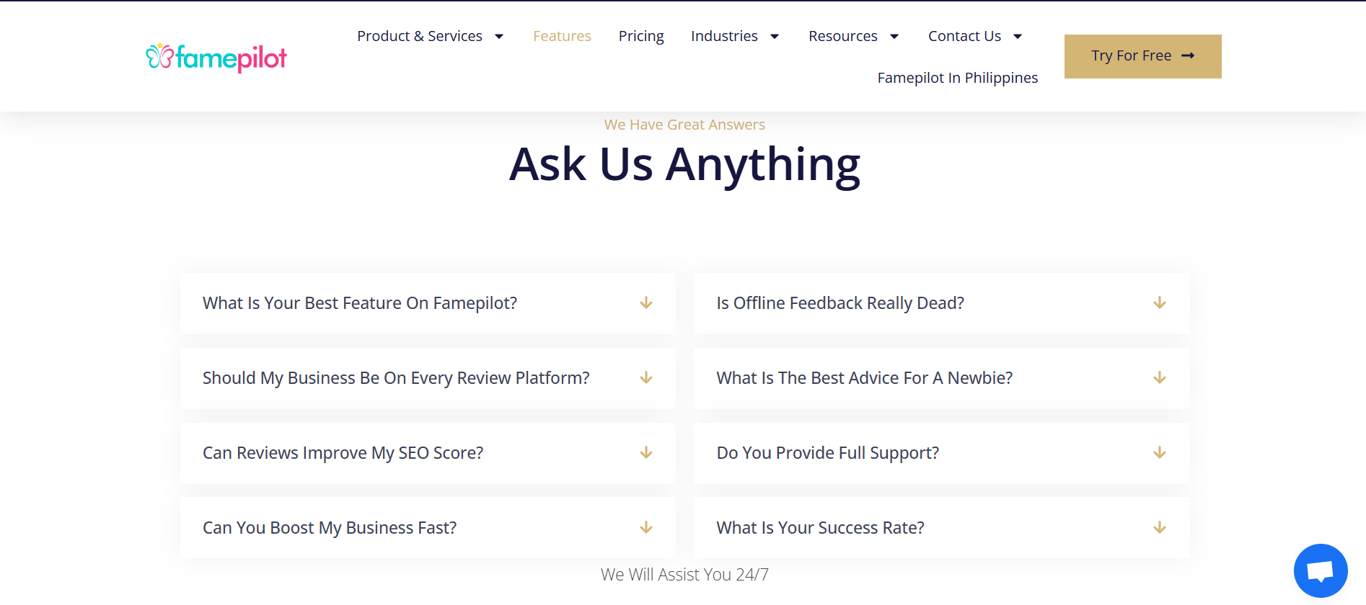Viewport: 1366px width, 605px height.
Task: Click the arrow icon beside Newbie advice question
Action: [1159, 378]
